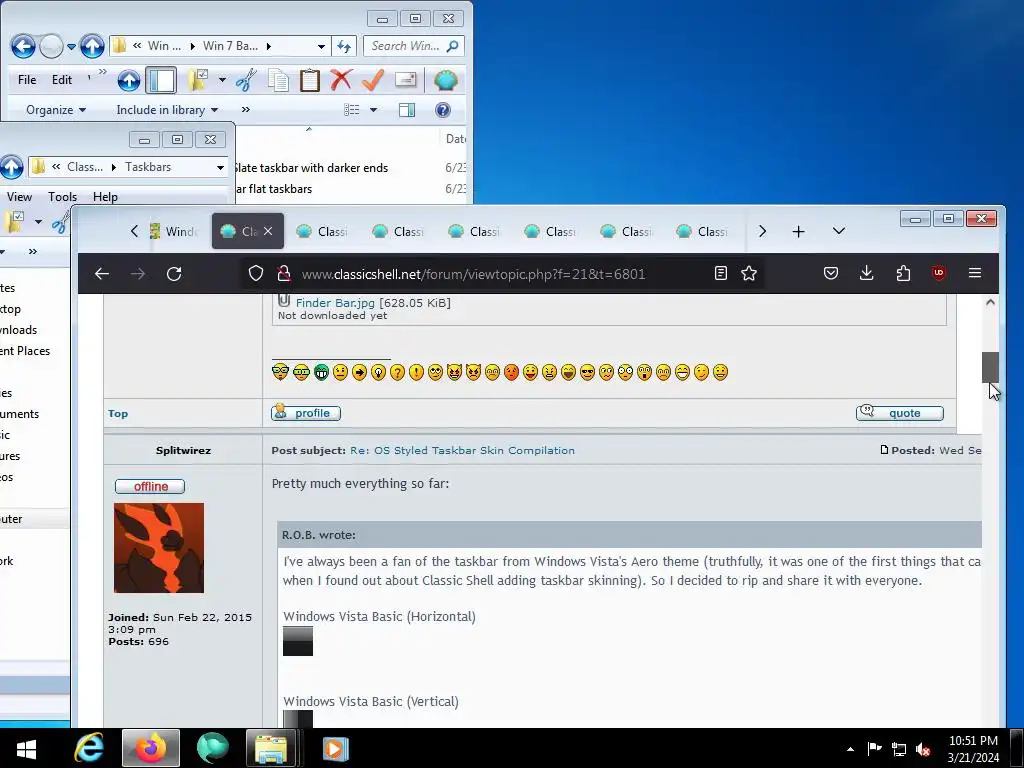The image size is (1024, 768).
Task: Click the profile button under the post
Action: (306, 413)
